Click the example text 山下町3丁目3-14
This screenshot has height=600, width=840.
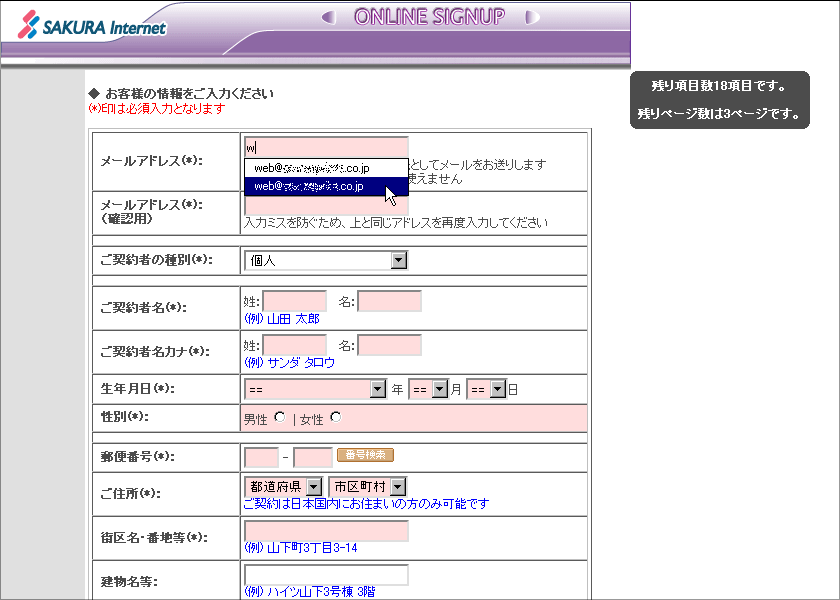[312, 548]
